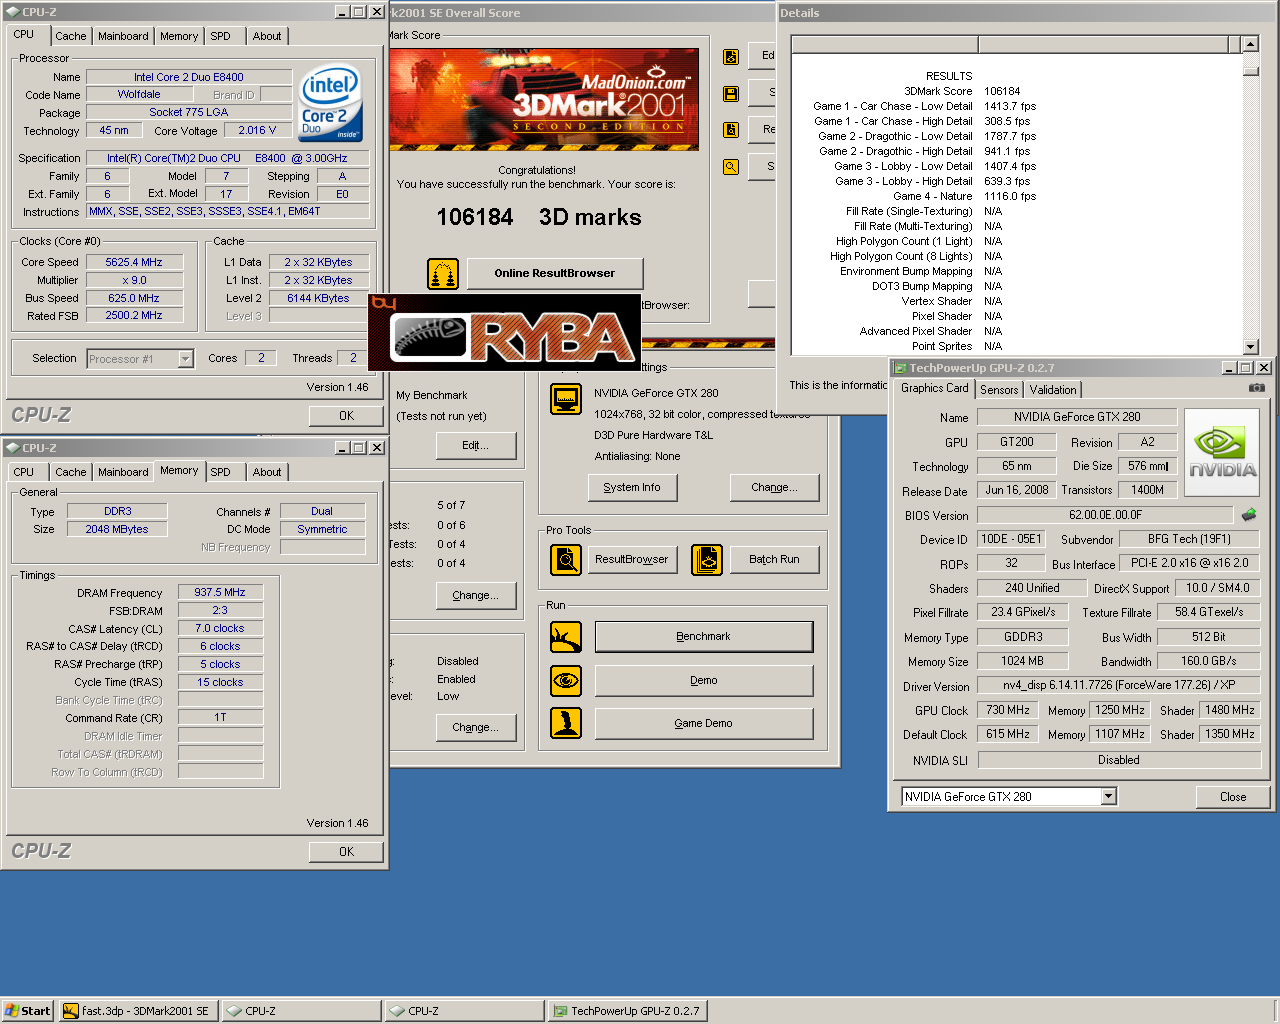Click the System Info button

coord(632,488)
